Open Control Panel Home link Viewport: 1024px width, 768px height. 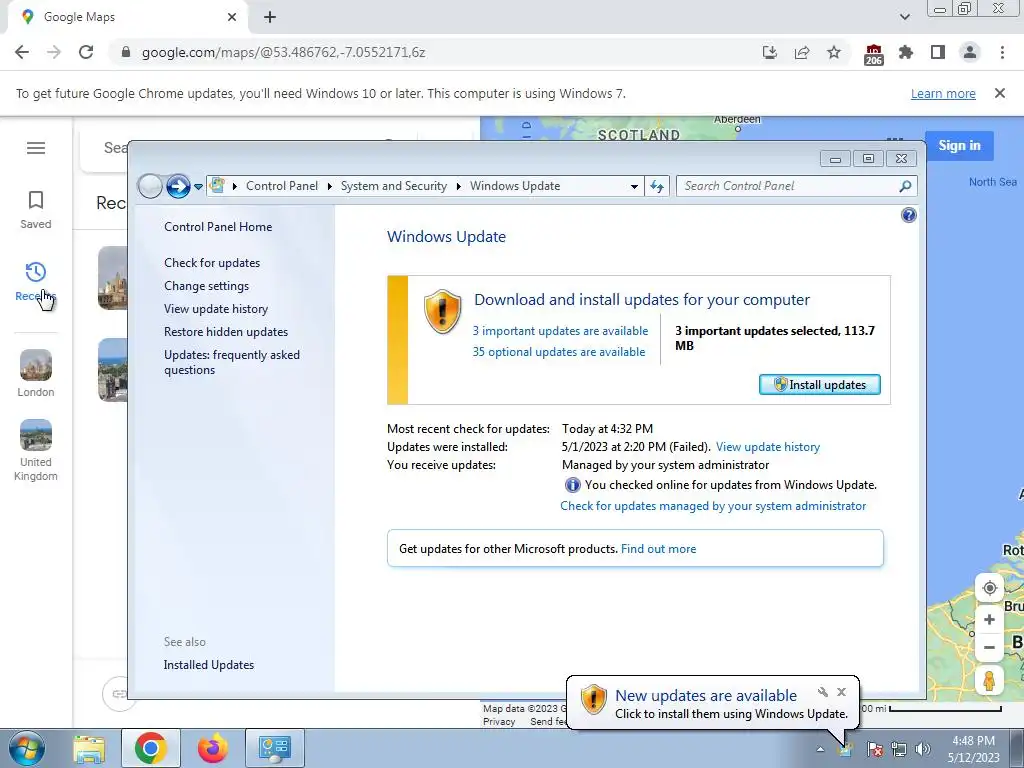(x=218, y=227)
